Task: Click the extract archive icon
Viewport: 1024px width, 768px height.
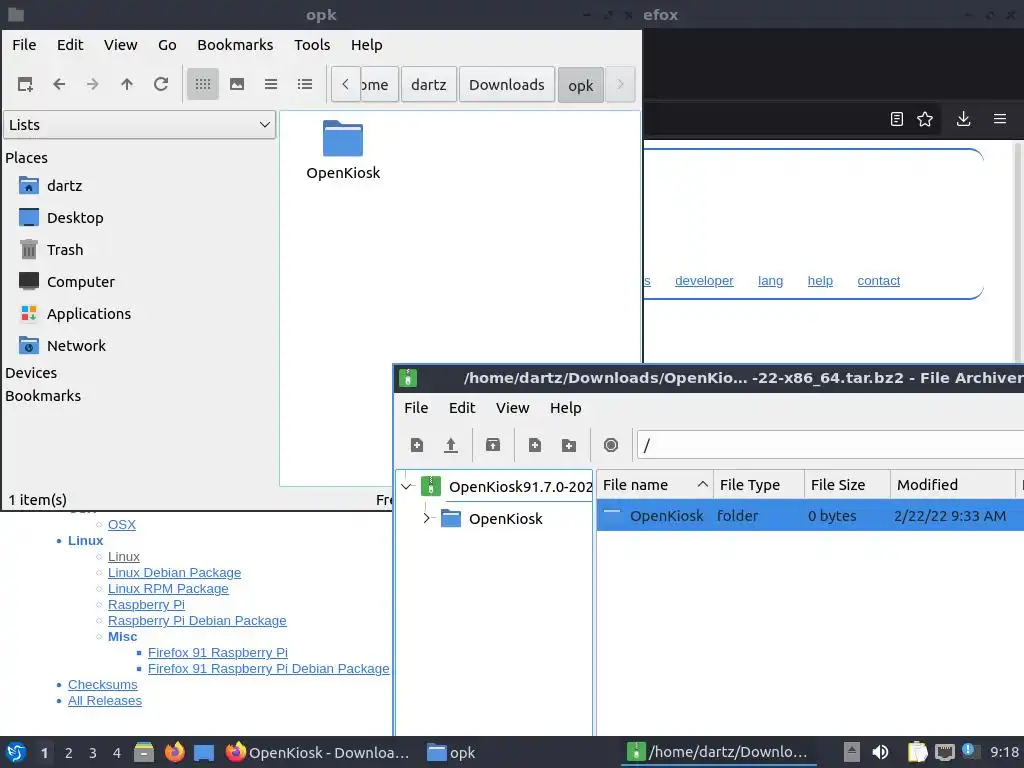Action: pyautogui.click(x=493, y=445)
